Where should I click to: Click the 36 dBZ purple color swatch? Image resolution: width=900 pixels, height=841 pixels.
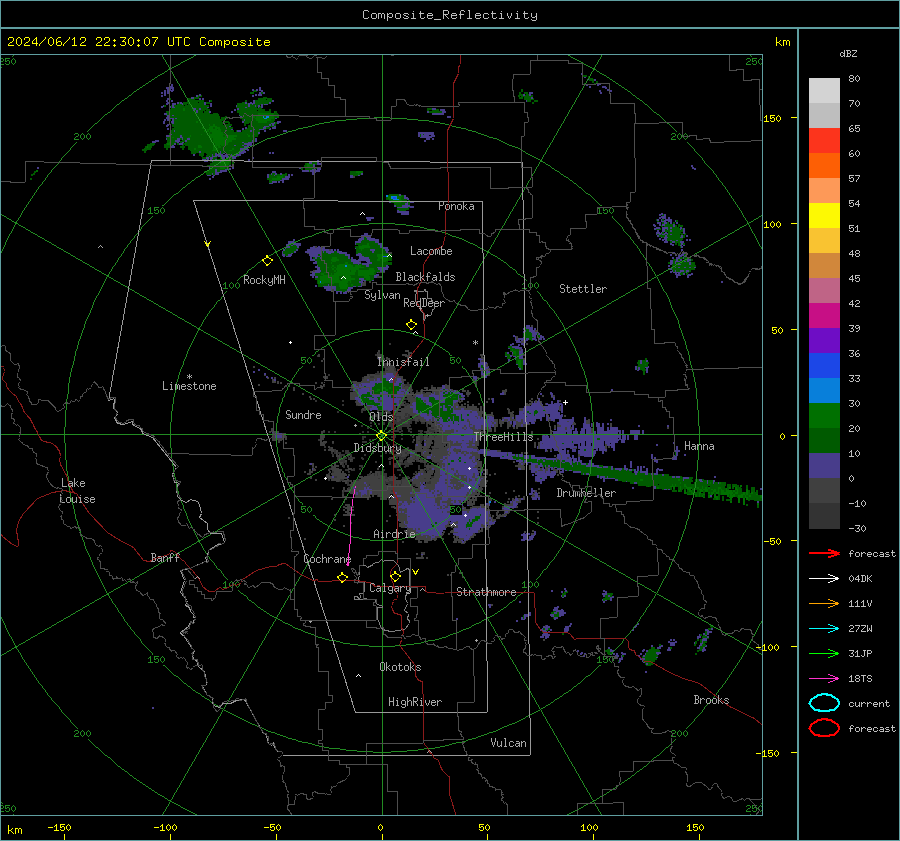tap(824, 340)
